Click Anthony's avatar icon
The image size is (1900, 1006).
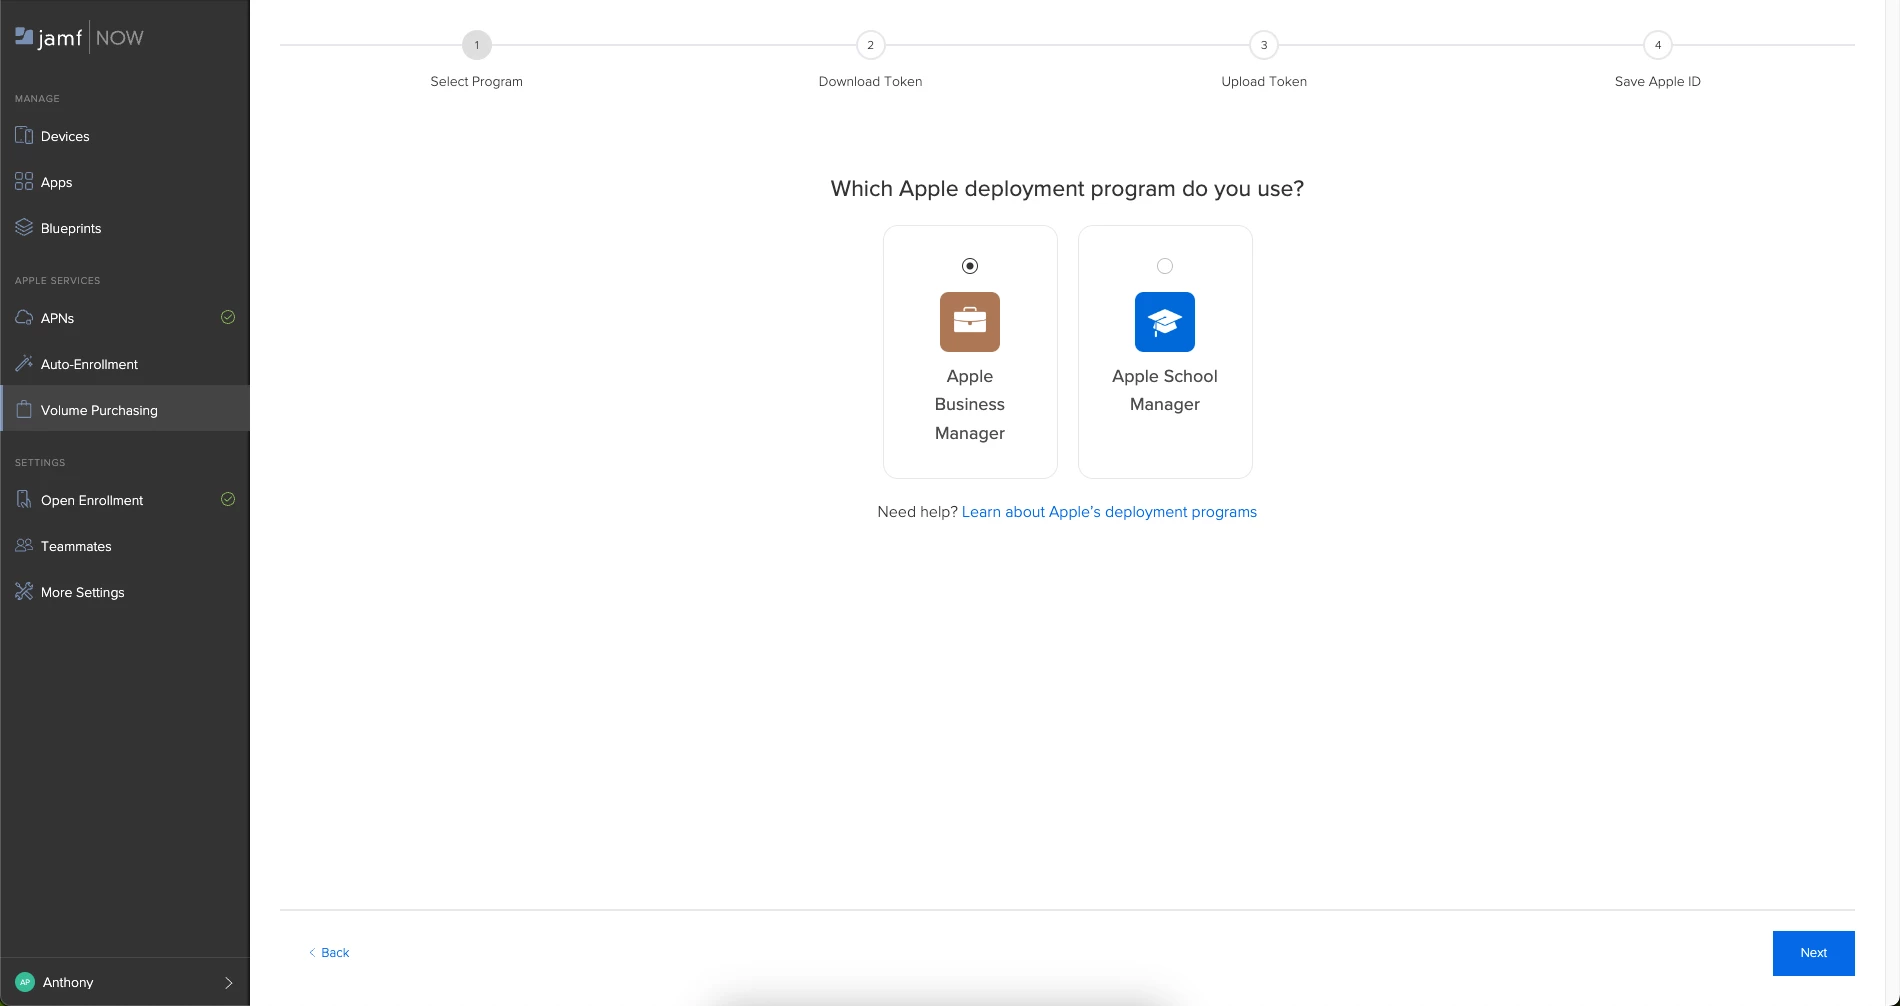25,982
